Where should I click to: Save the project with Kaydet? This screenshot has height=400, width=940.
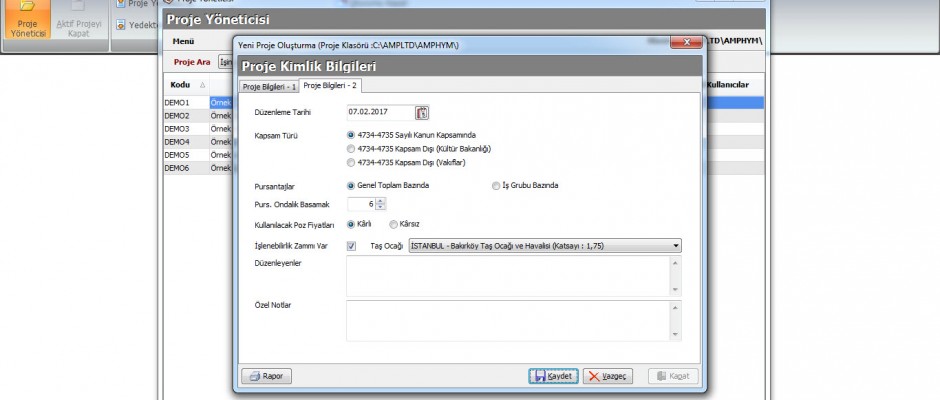tap(553, 376)
